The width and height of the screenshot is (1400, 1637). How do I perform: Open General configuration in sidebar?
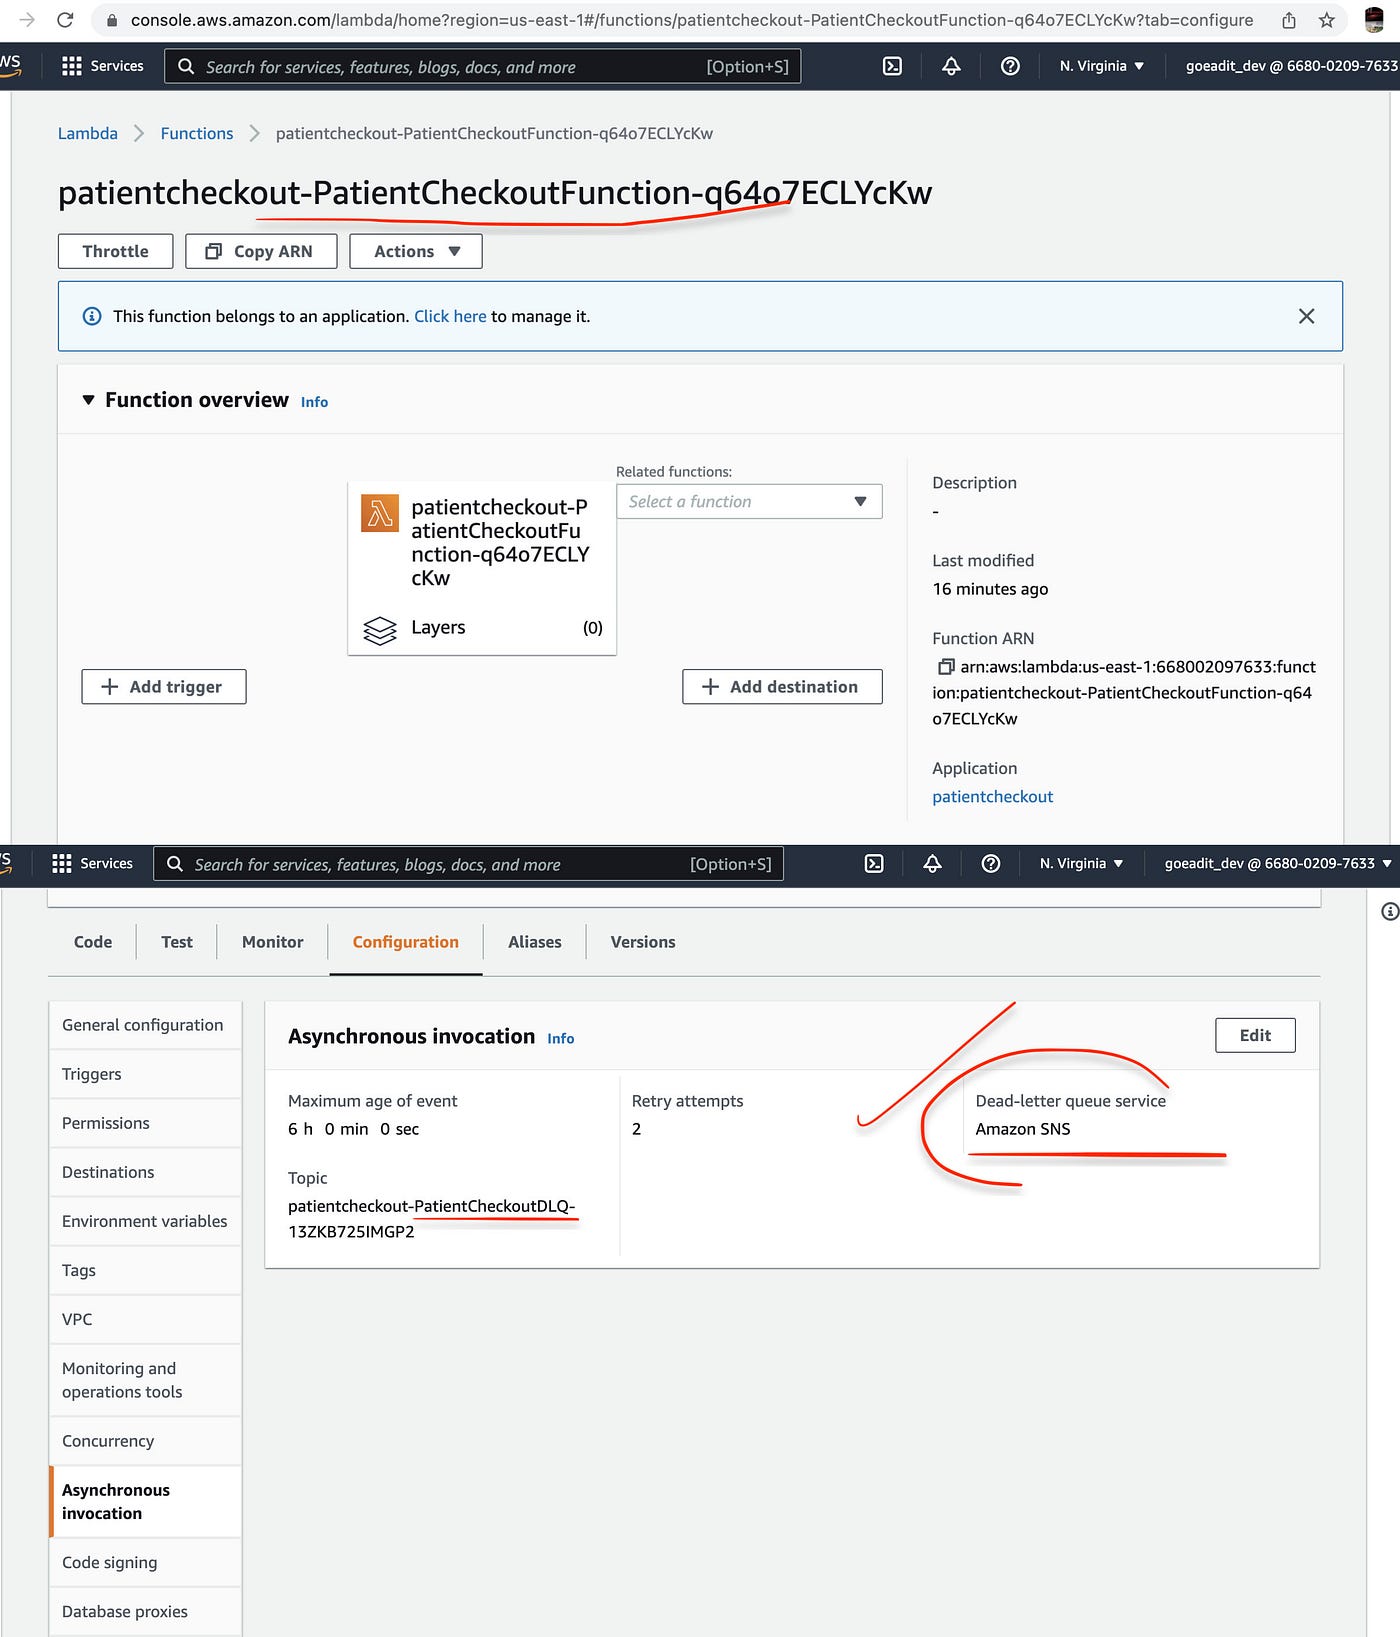click(x=145, y=1025)
